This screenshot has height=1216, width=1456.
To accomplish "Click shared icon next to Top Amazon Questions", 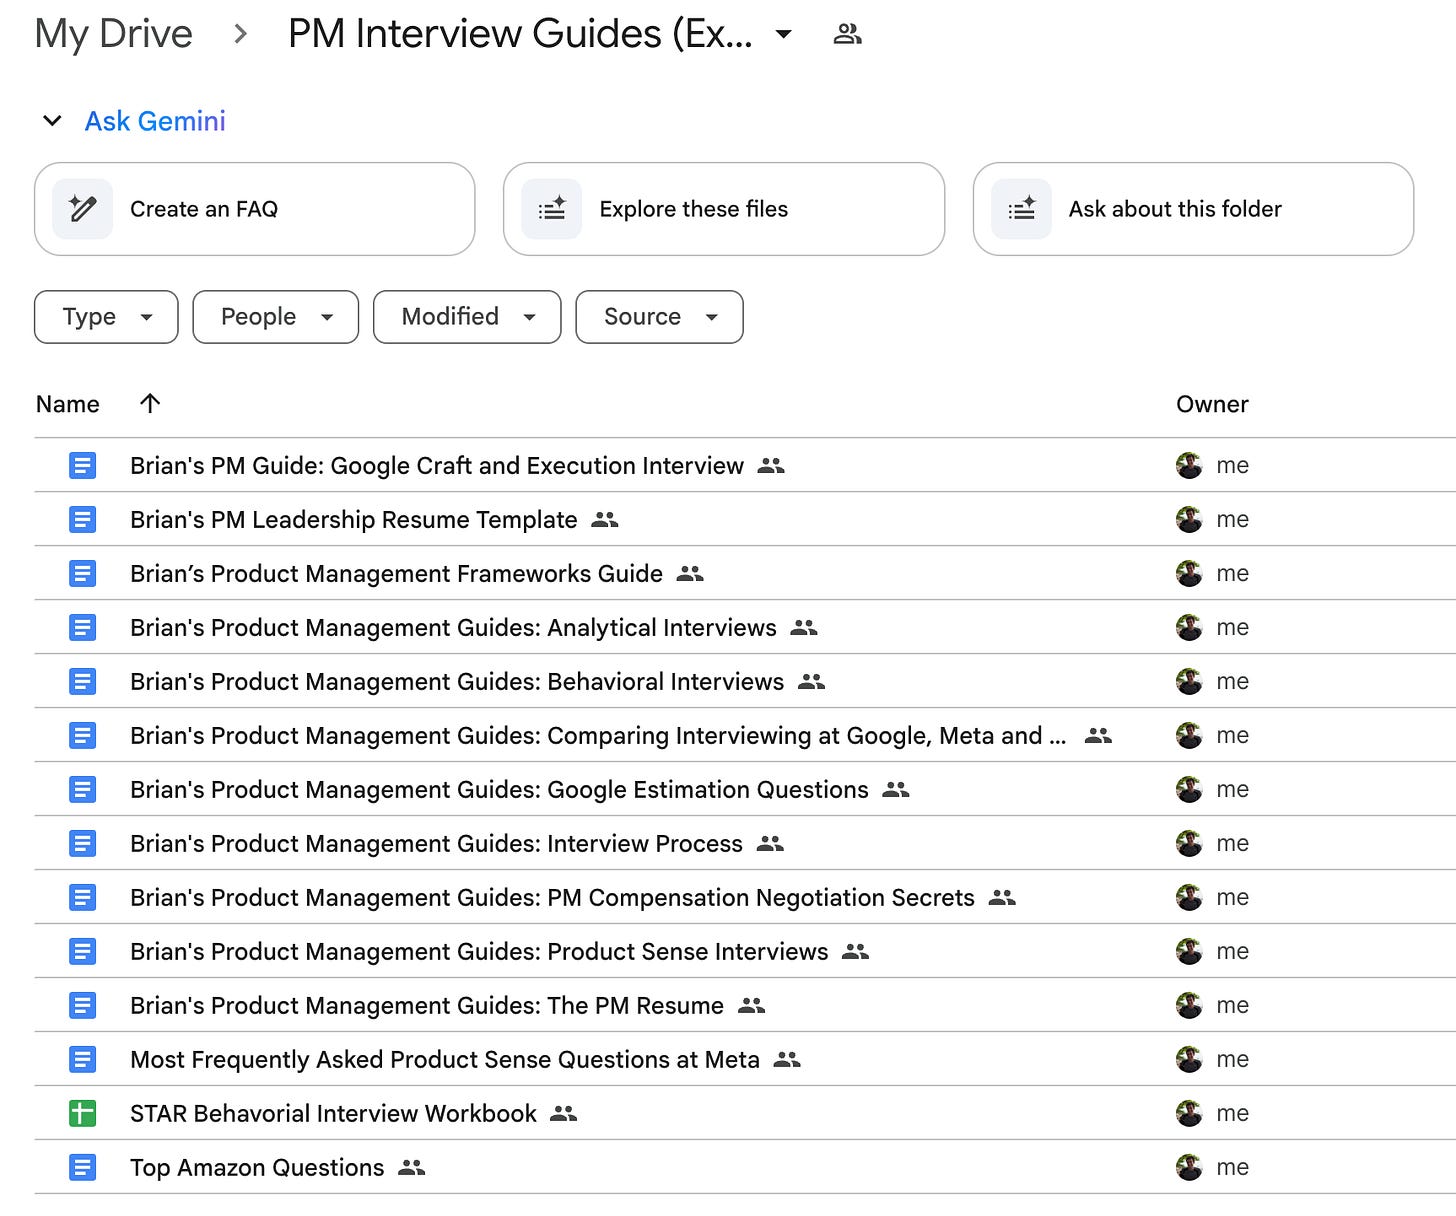I will 411,1167.
